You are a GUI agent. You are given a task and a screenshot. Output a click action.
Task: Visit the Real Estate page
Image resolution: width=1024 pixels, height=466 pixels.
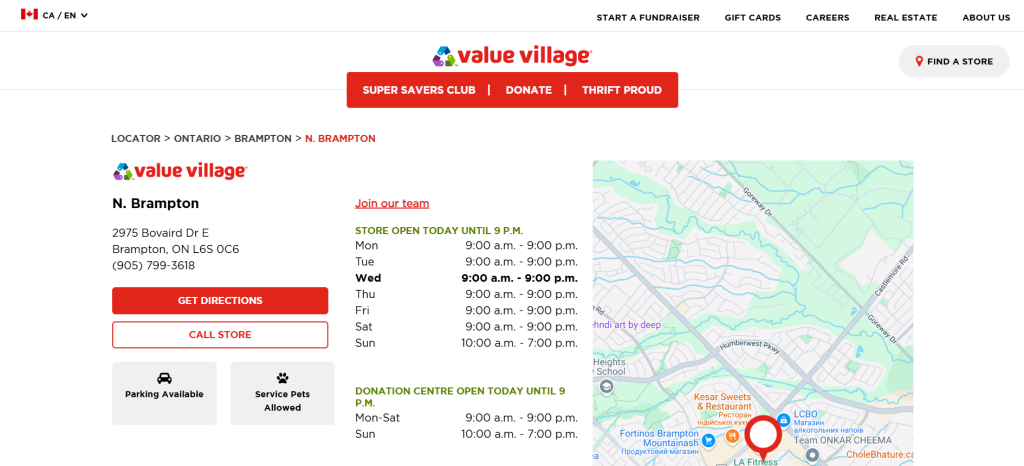906,18
